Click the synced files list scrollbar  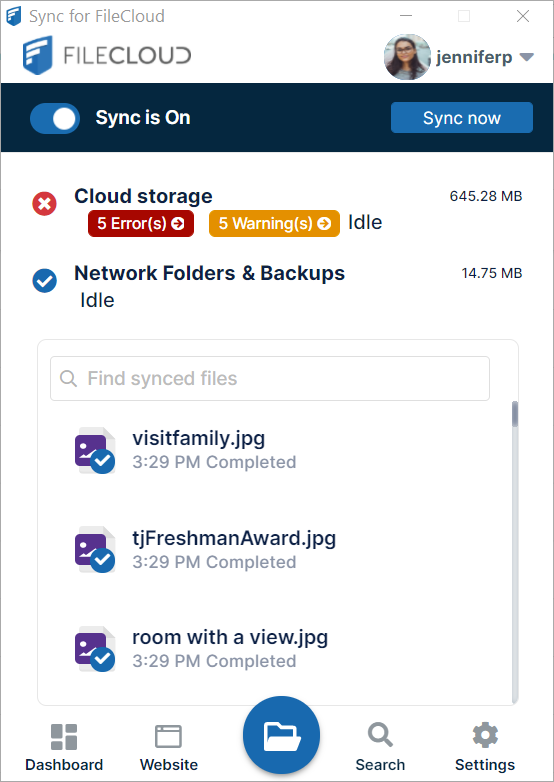tap(515, 551)
